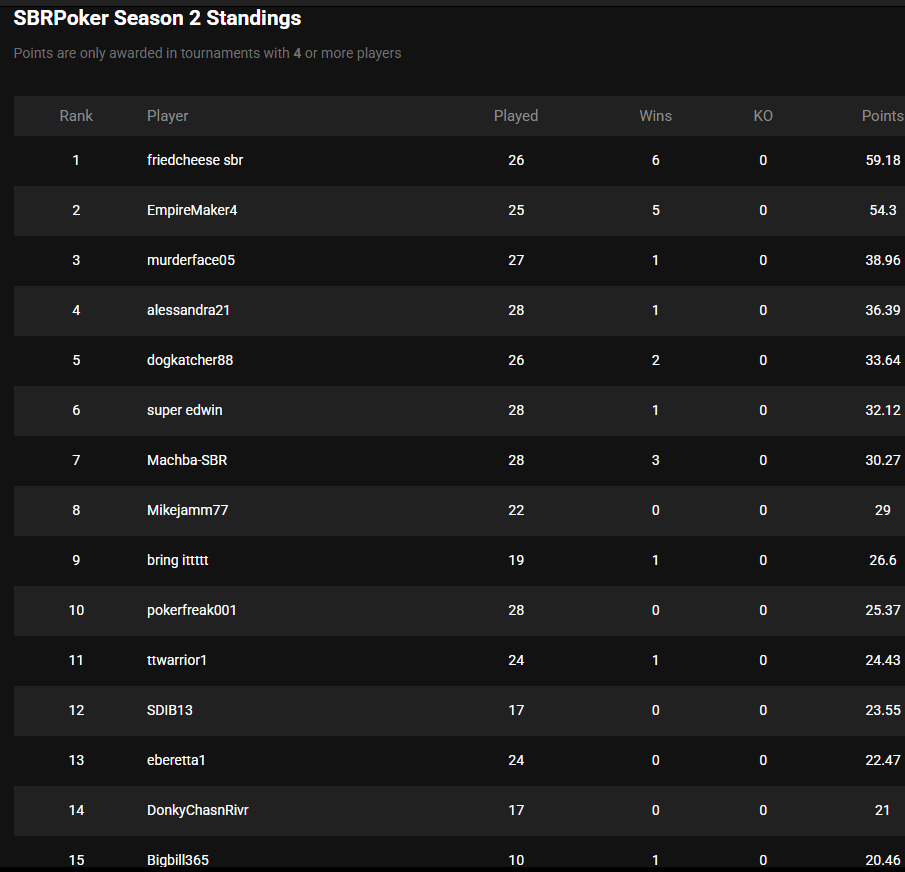Select DonkyChasnRivr in standings
The width and height of the screenshot is (905, 872).
point(197,810)
